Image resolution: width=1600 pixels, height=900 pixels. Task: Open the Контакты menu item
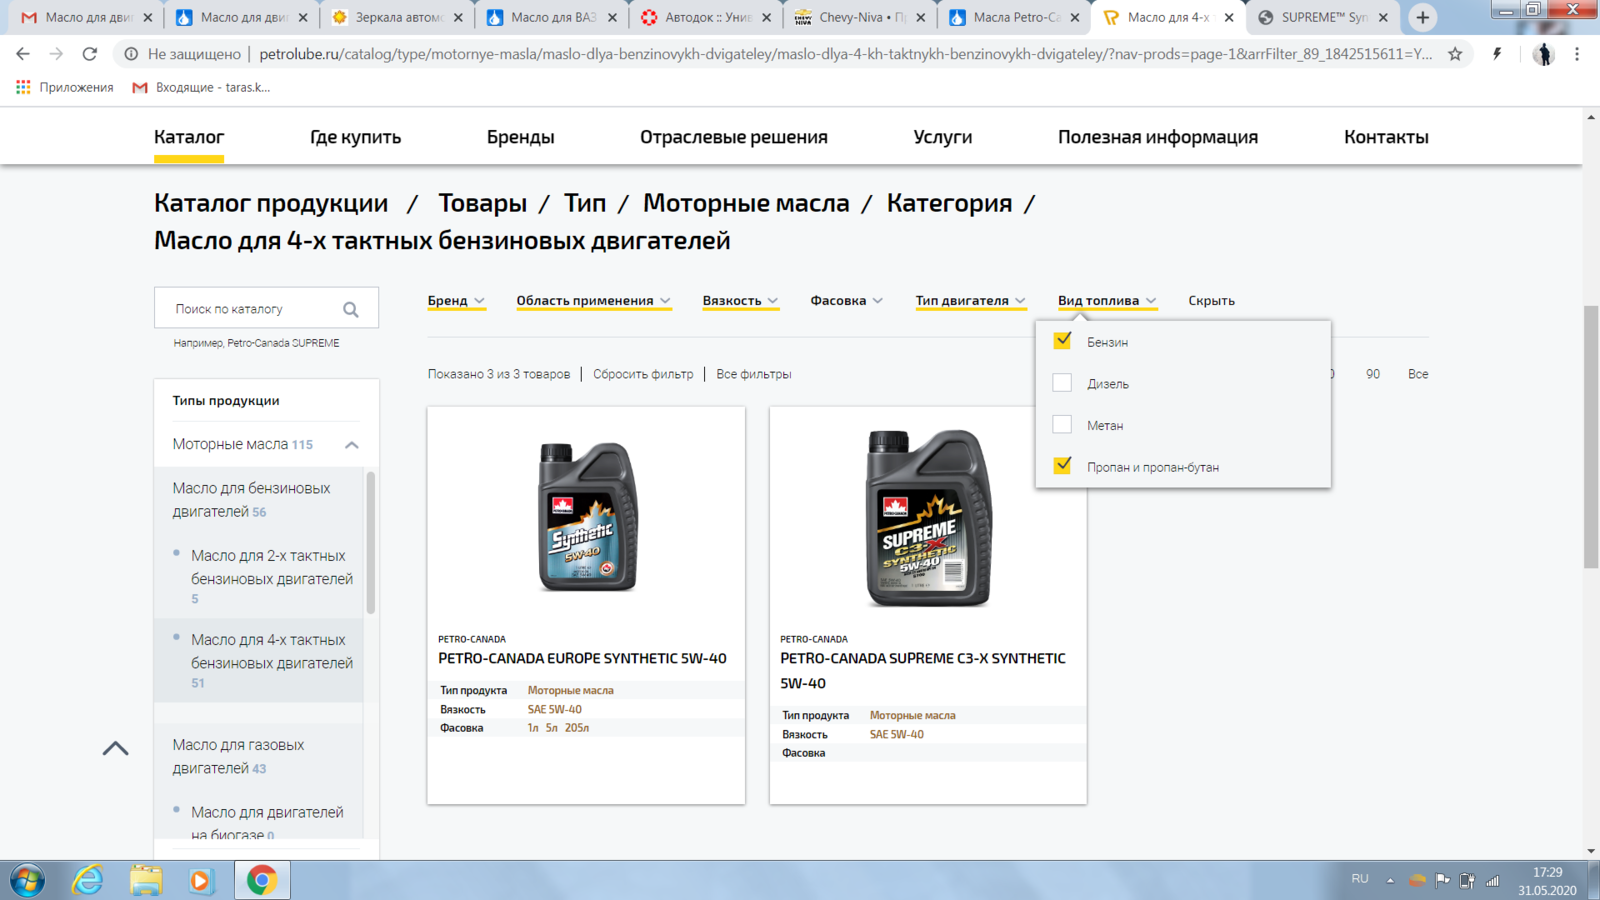pyautogui.click(x=1386, y=137)
